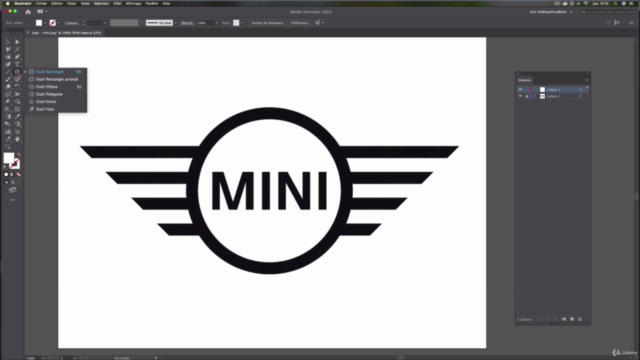Switch to the Calques panel tab

click(x=524, y=80)
